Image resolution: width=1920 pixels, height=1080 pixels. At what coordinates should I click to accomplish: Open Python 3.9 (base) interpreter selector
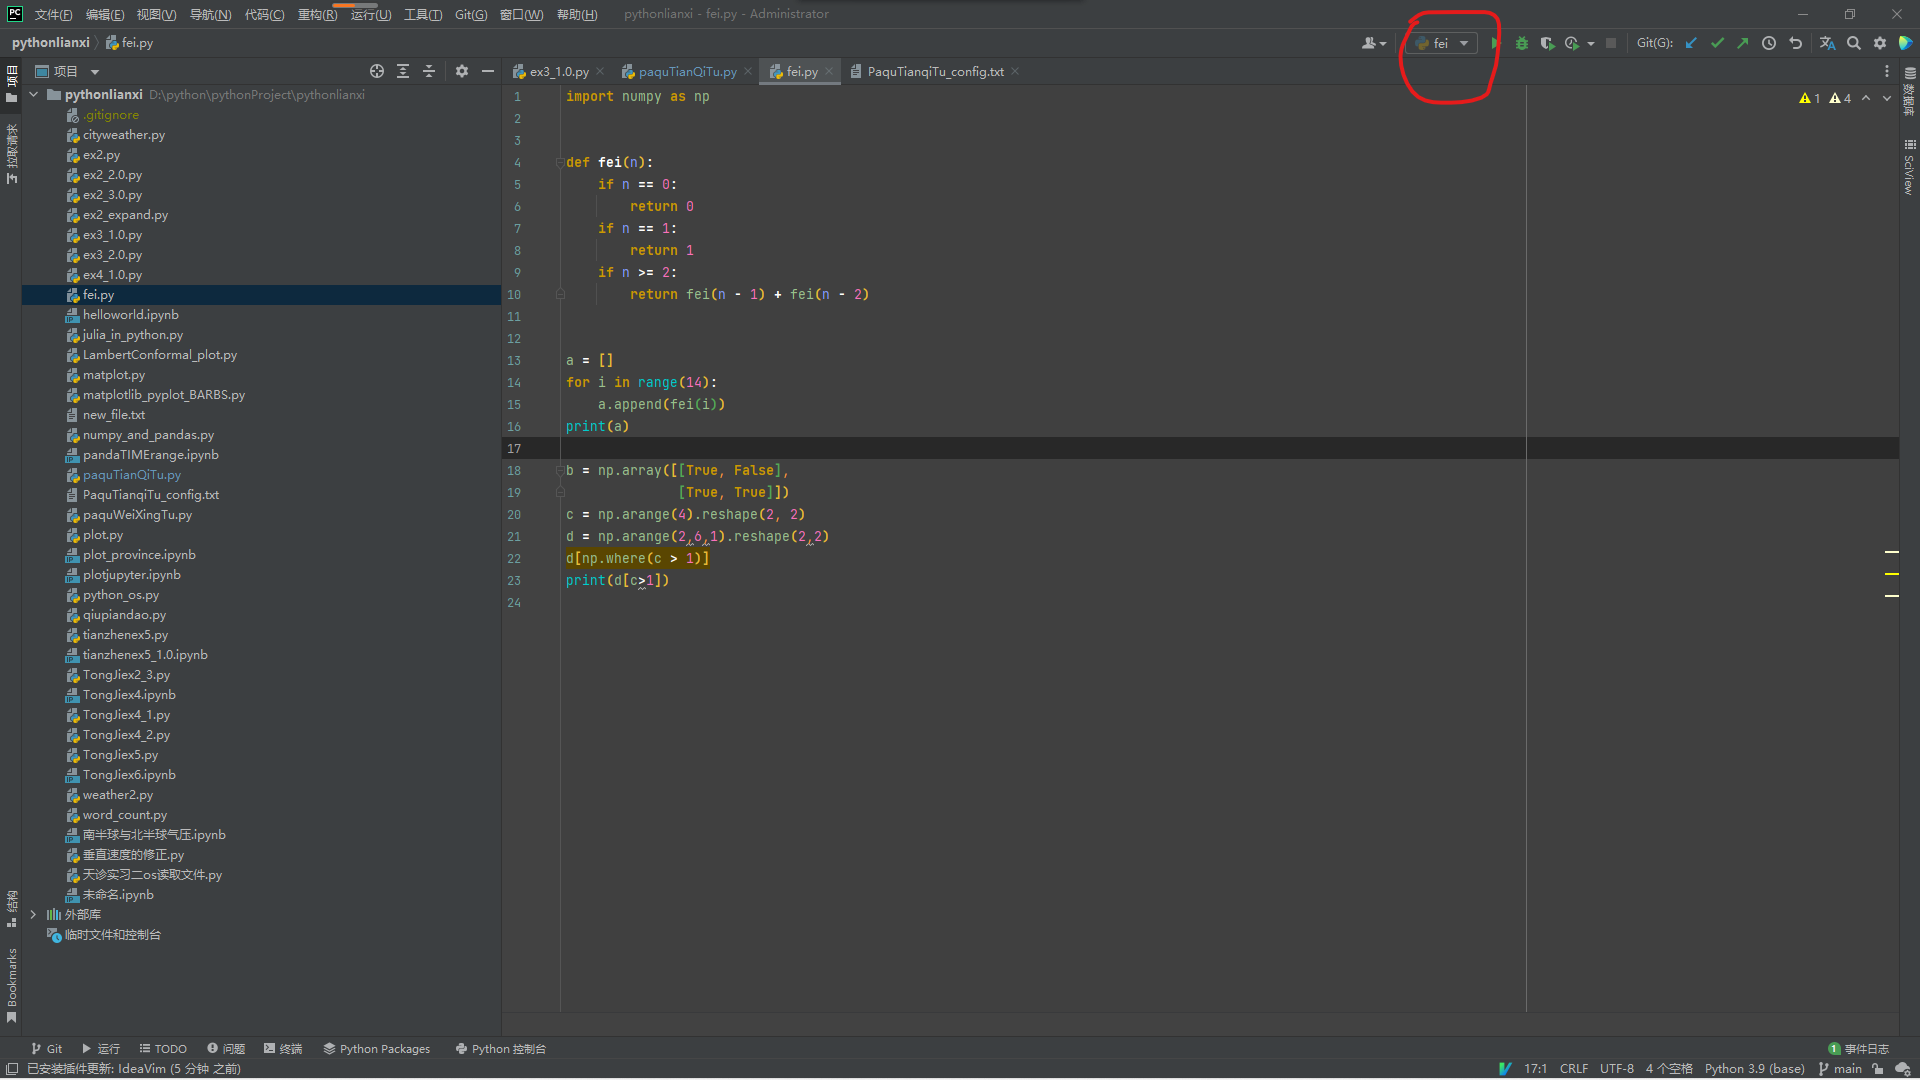[1754, 1068]
